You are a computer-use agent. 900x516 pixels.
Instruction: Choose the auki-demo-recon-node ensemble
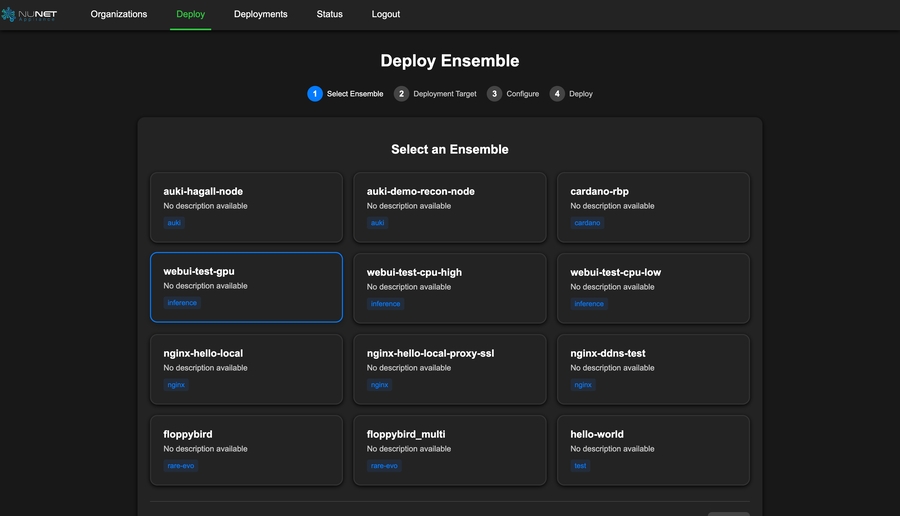449,207
